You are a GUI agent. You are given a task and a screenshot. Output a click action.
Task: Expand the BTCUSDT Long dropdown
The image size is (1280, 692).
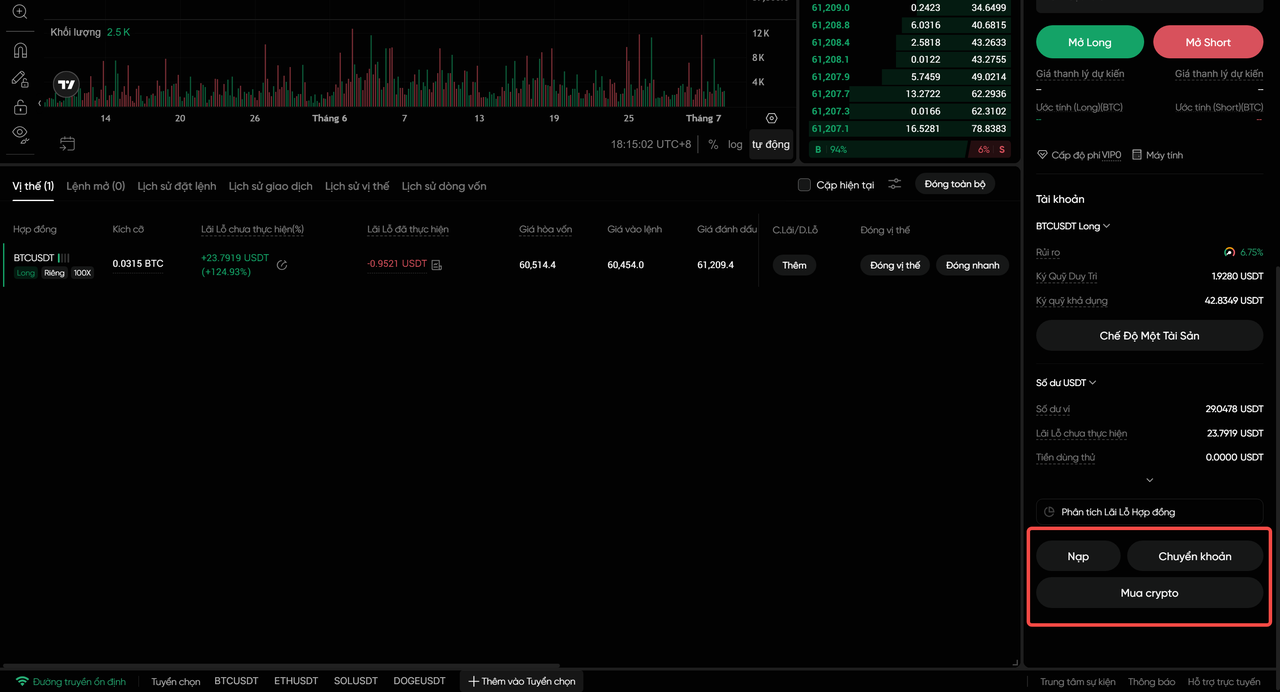click(x=1073, y=226)
